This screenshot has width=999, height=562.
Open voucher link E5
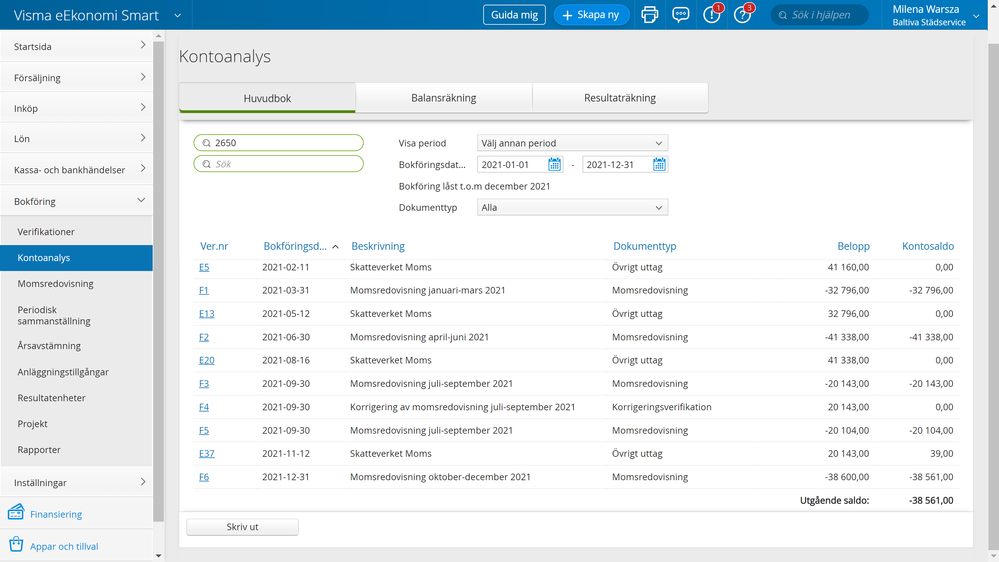click(204, 267)
